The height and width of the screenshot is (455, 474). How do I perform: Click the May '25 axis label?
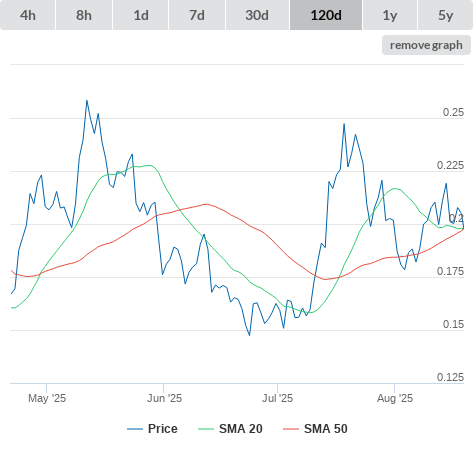point(47,398)
